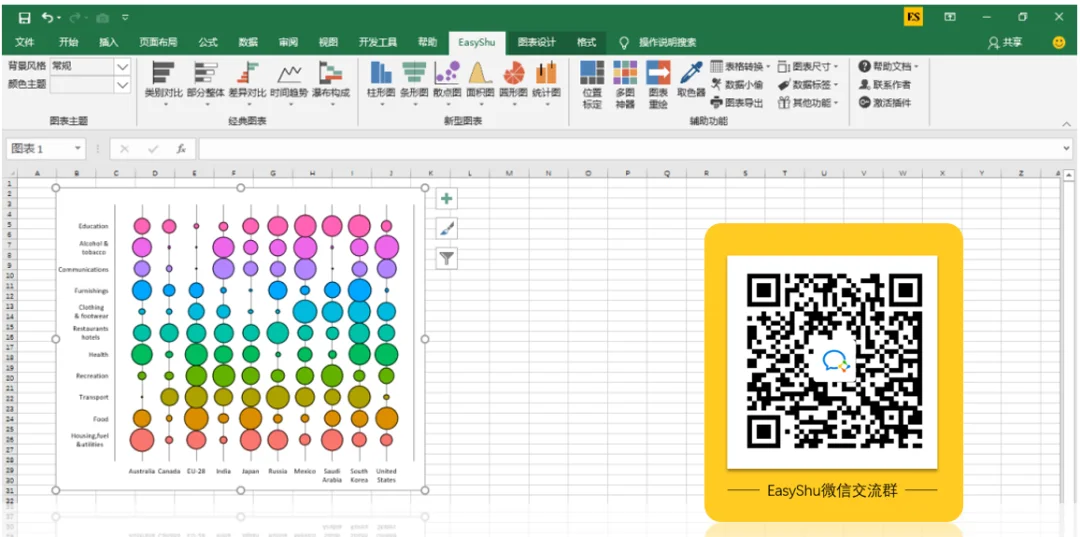Open chart styles paintbrush button

447,229
